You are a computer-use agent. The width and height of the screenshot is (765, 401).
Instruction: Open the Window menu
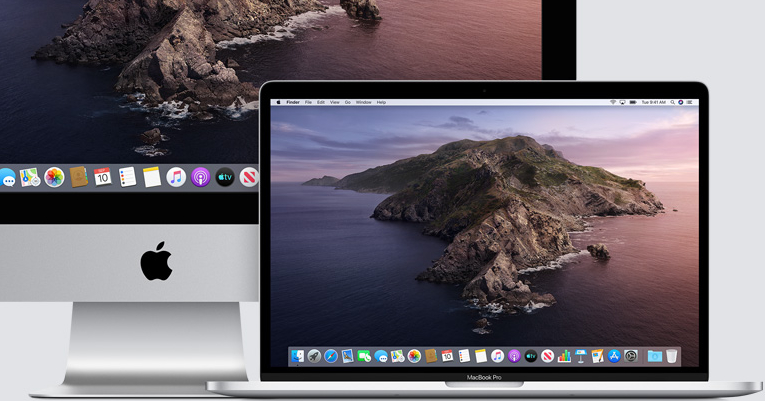pyautogui.click(x=363, y=102)
